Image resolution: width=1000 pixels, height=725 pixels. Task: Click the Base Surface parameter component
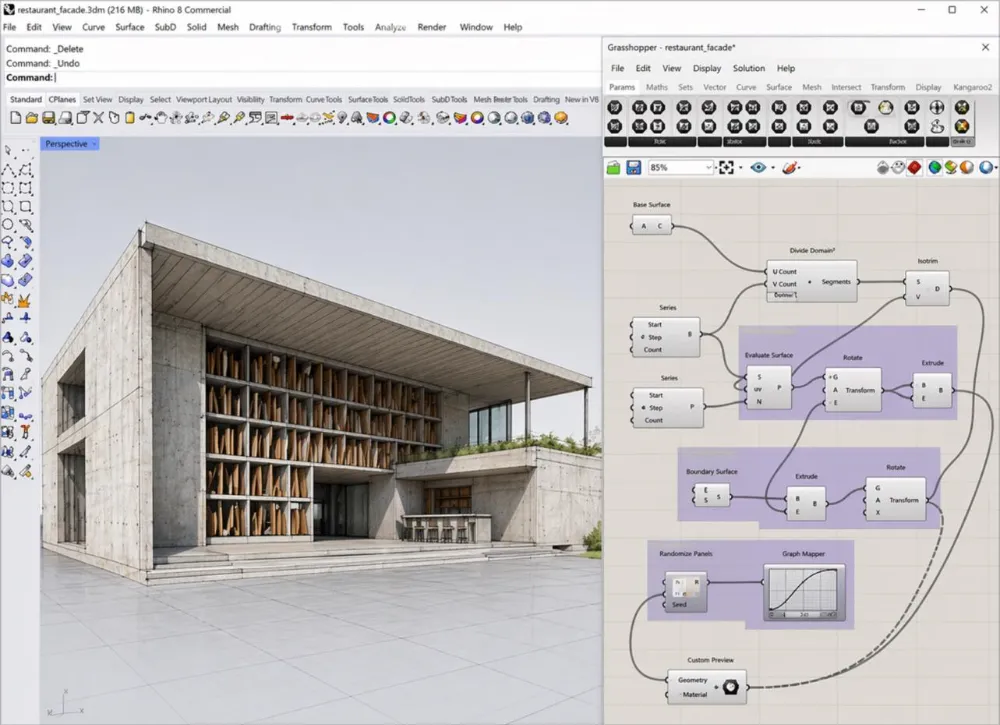pyautogui.click(x=652, y=225)
